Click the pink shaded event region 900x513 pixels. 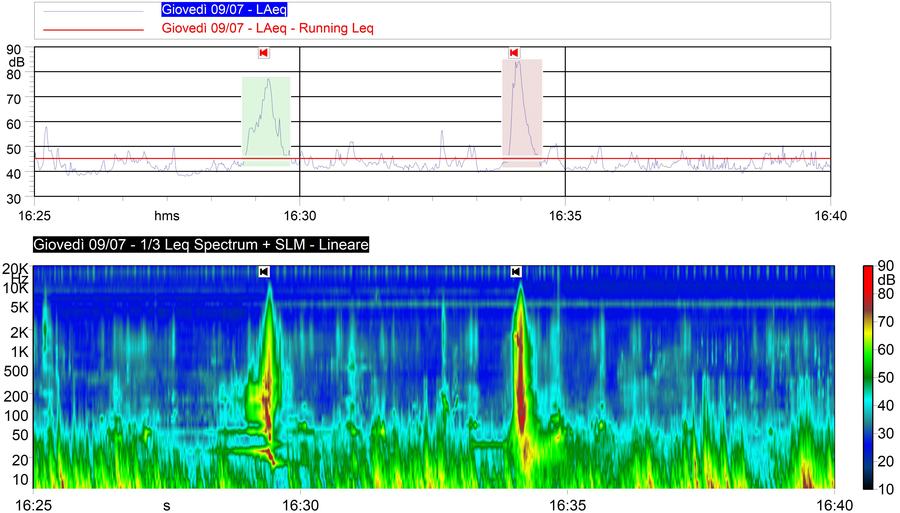pyautogui.click(x=522, y=112)
